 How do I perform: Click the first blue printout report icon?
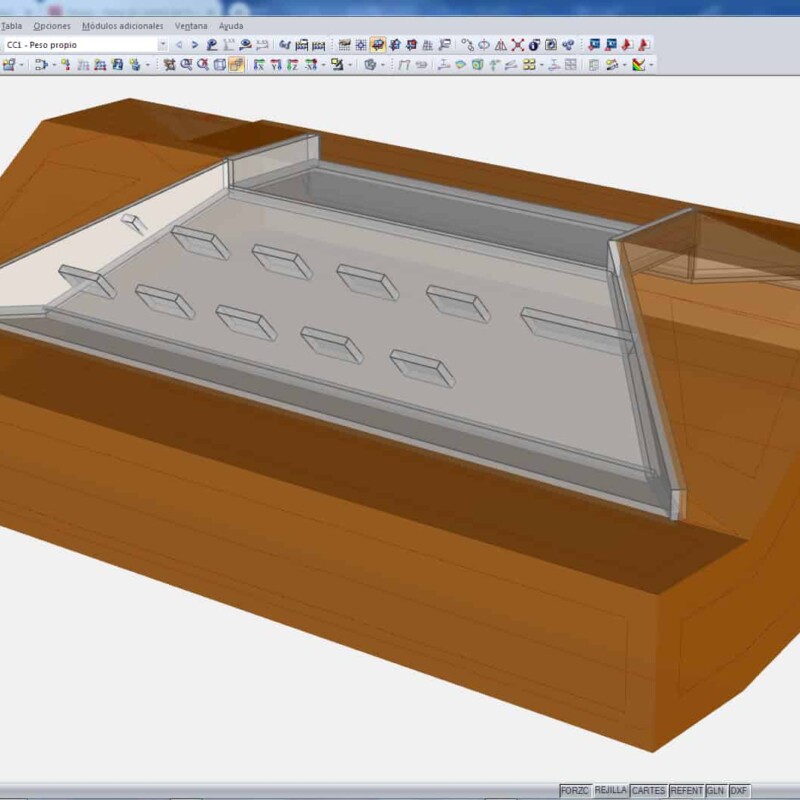tap(593, 45)
